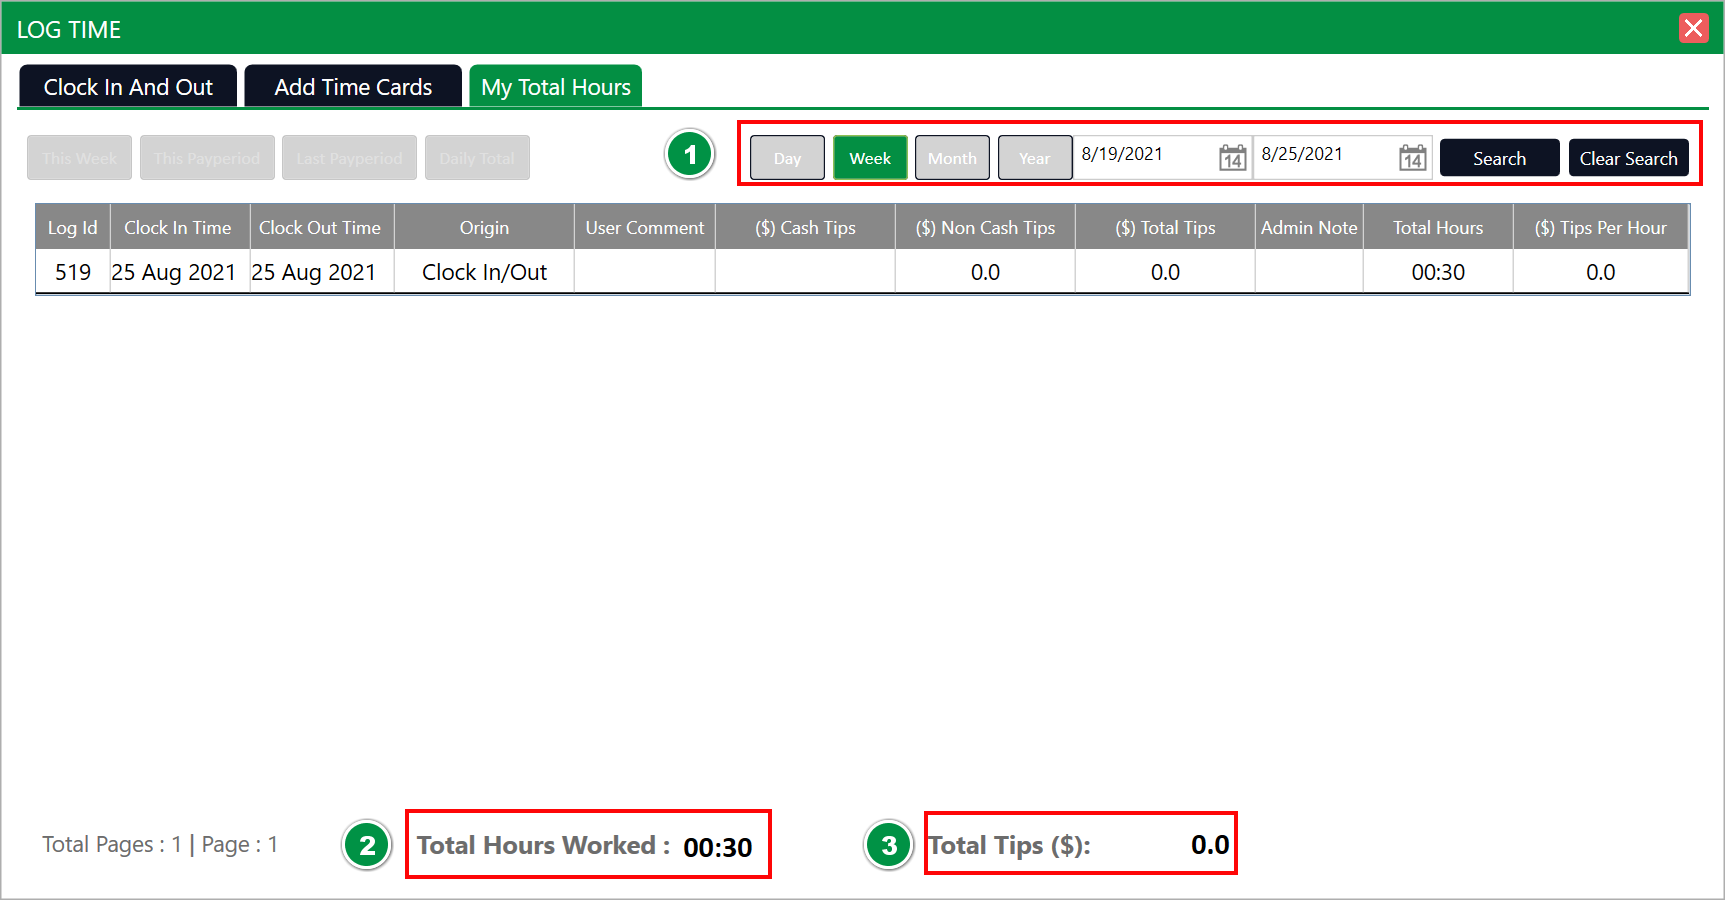Image resolution: width=1725 pixels, height=900 pixels.
Task: Click the Daily Total button
Action: tap(477, 158)
